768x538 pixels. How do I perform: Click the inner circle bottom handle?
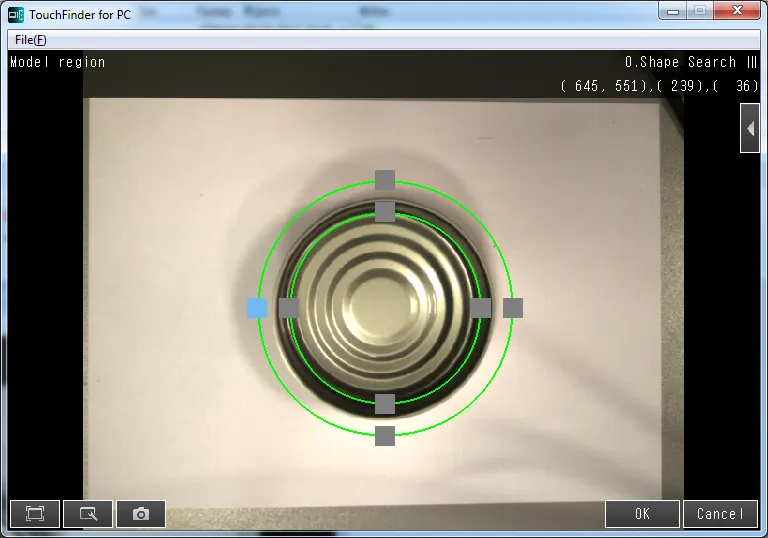coord(385,404)
